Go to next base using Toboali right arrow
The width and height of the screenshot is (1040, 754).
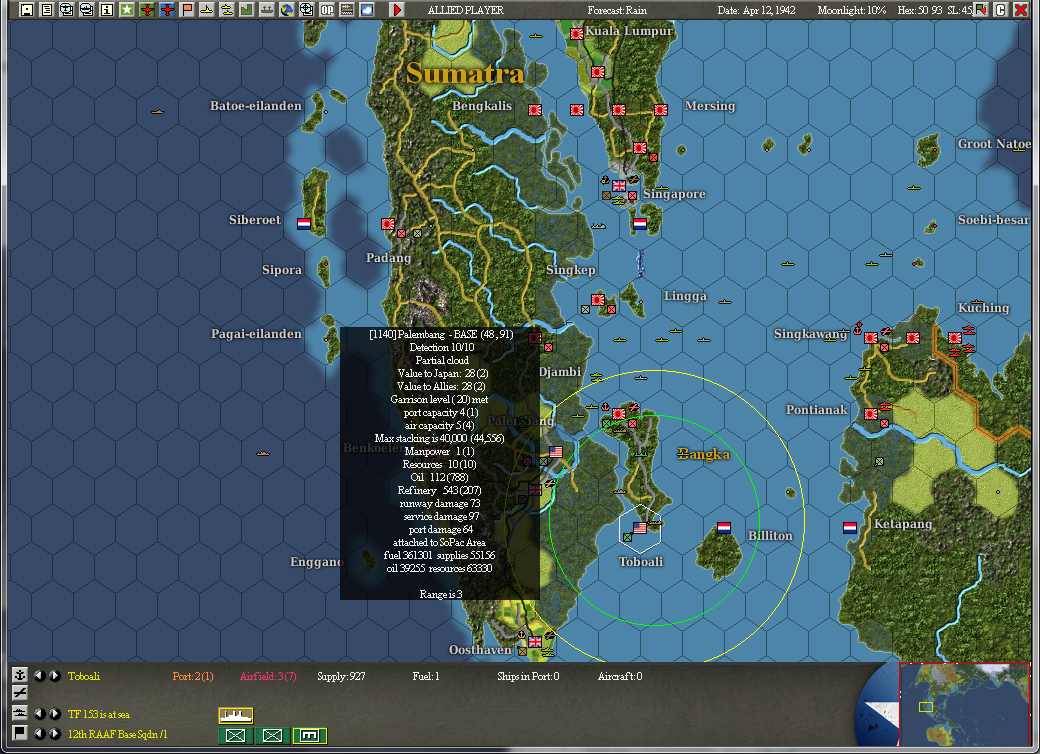click(55, 676)
